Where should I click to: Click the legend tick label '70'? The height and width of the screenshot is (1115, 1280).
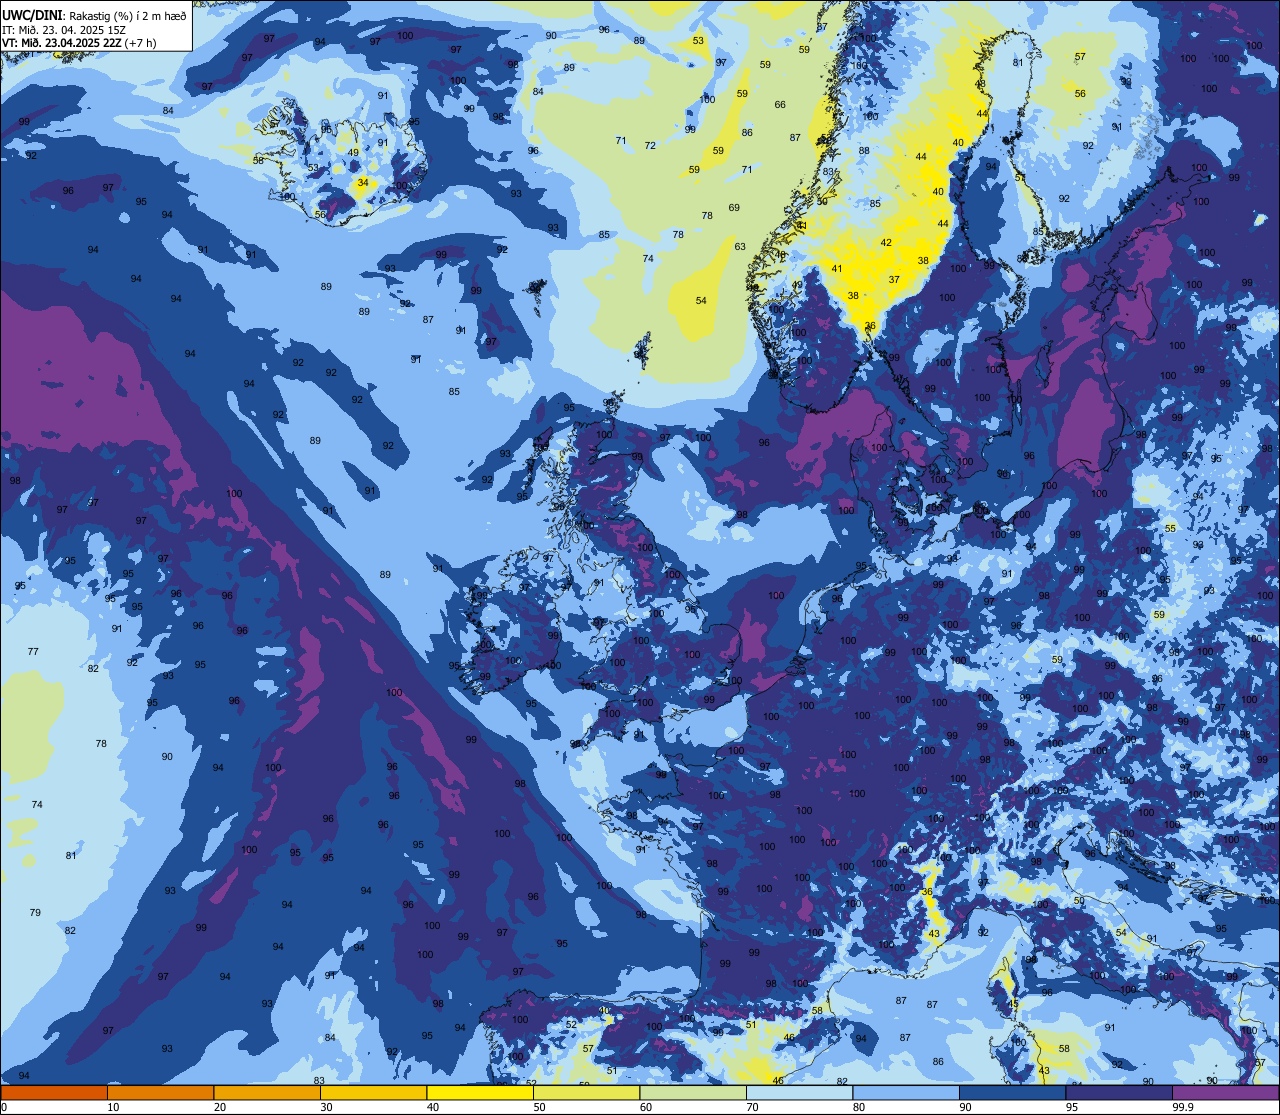pyautogui.click(x=752, y=1107)
